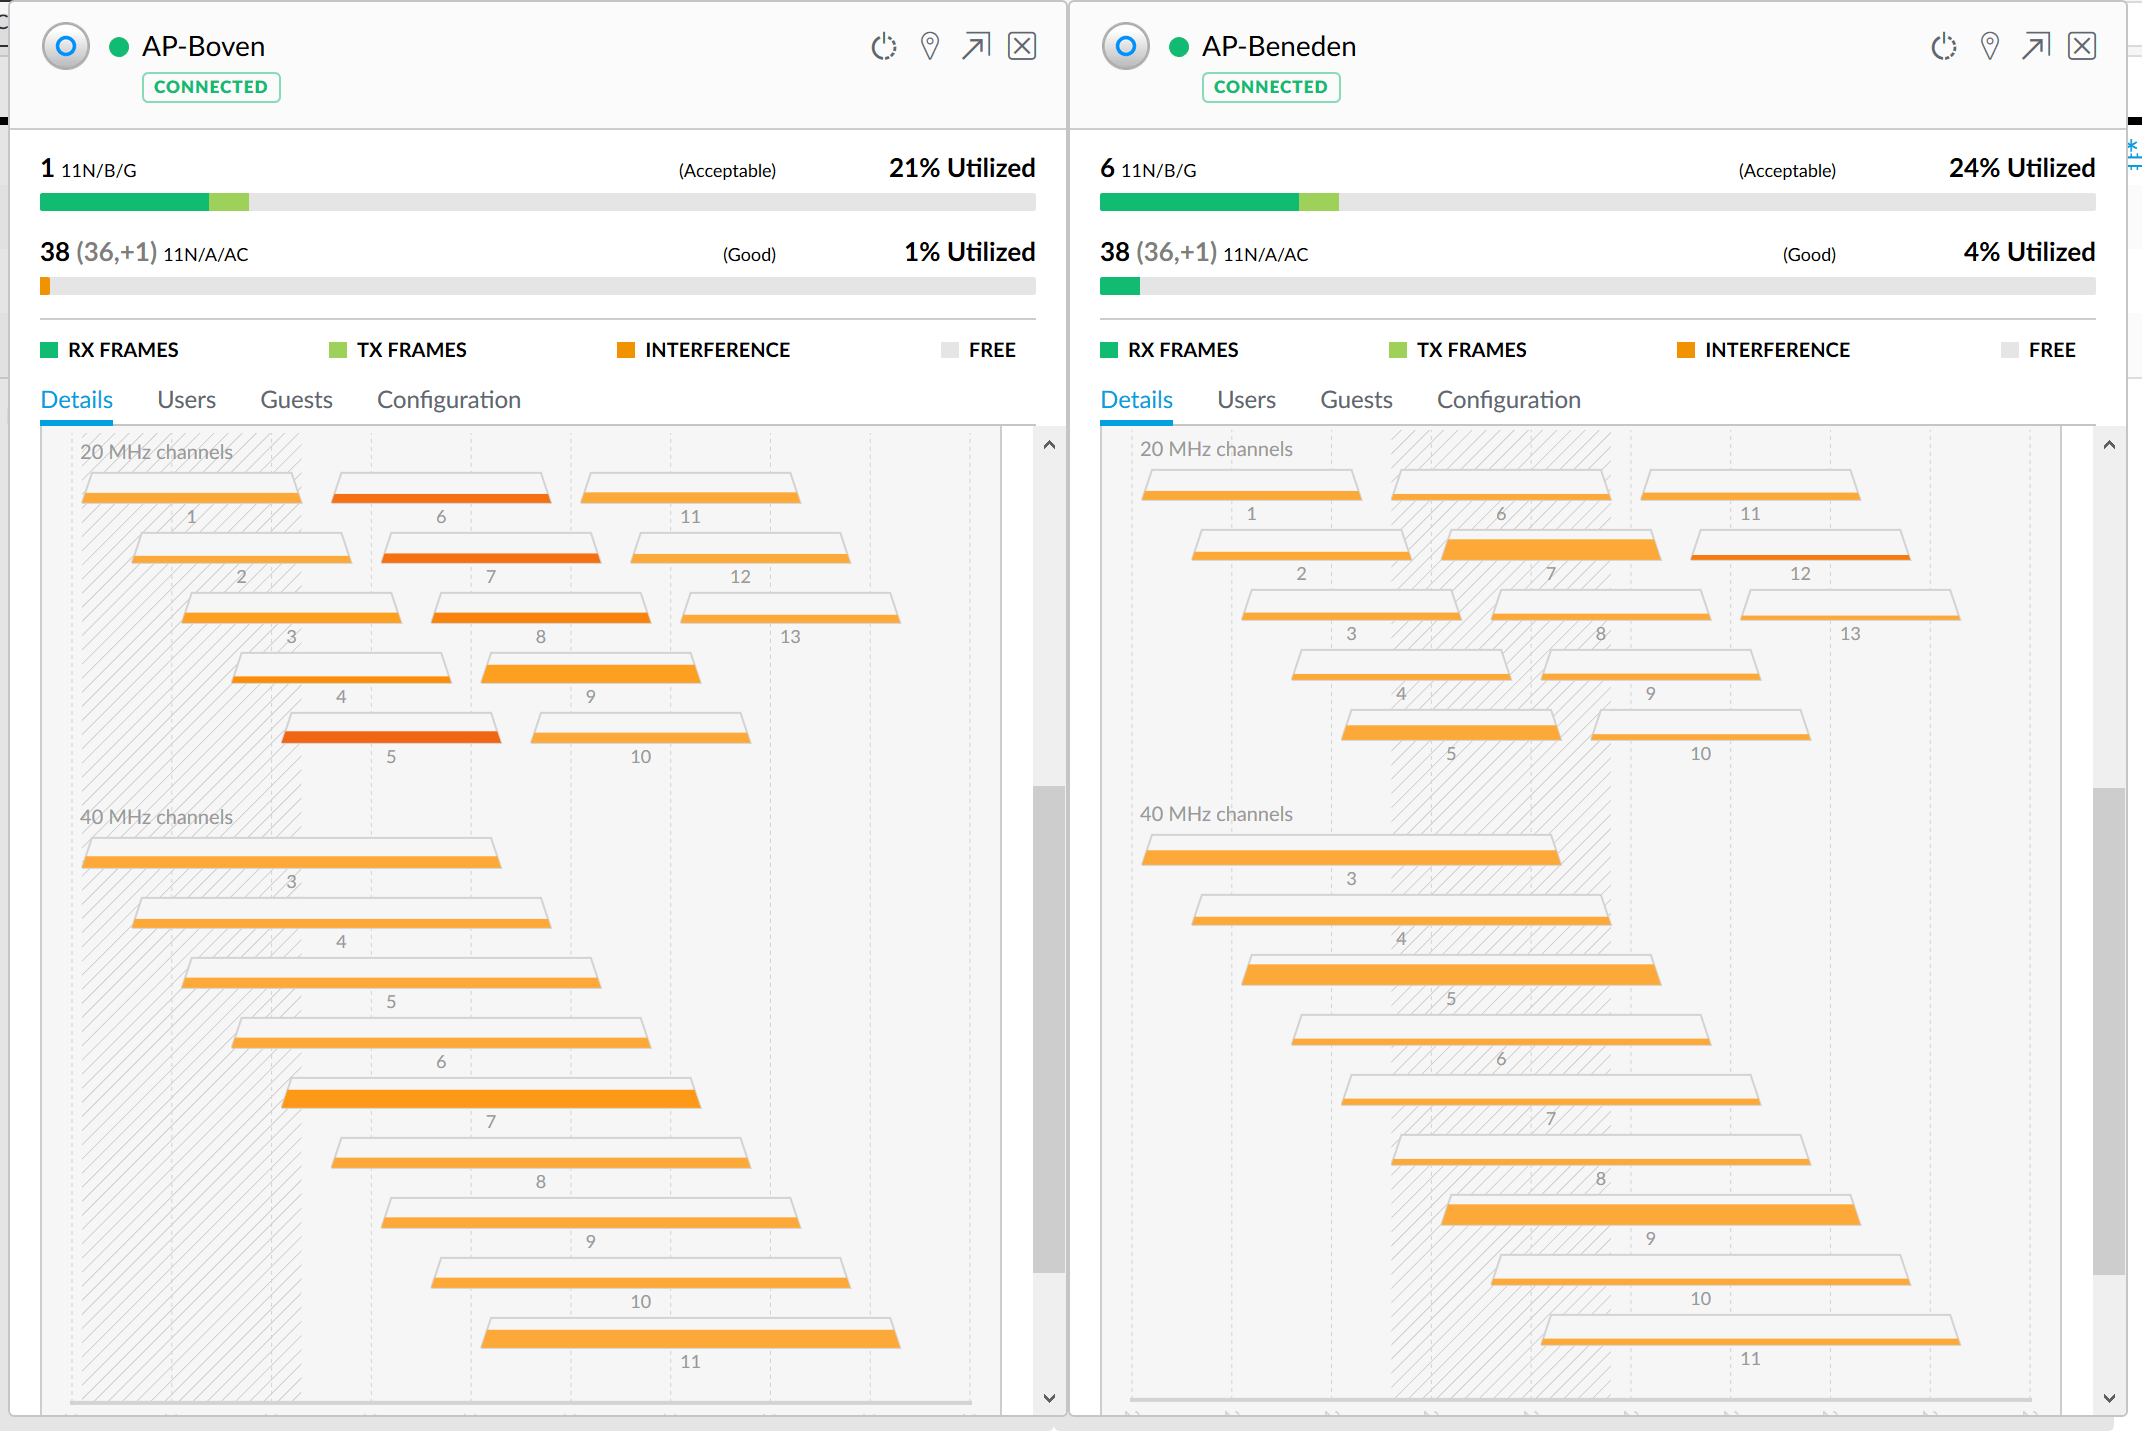Open Configuration tab in AP-Beneden
Screen dimensions: 2142x1437
pyautogui.click(x=1508, y=400)
